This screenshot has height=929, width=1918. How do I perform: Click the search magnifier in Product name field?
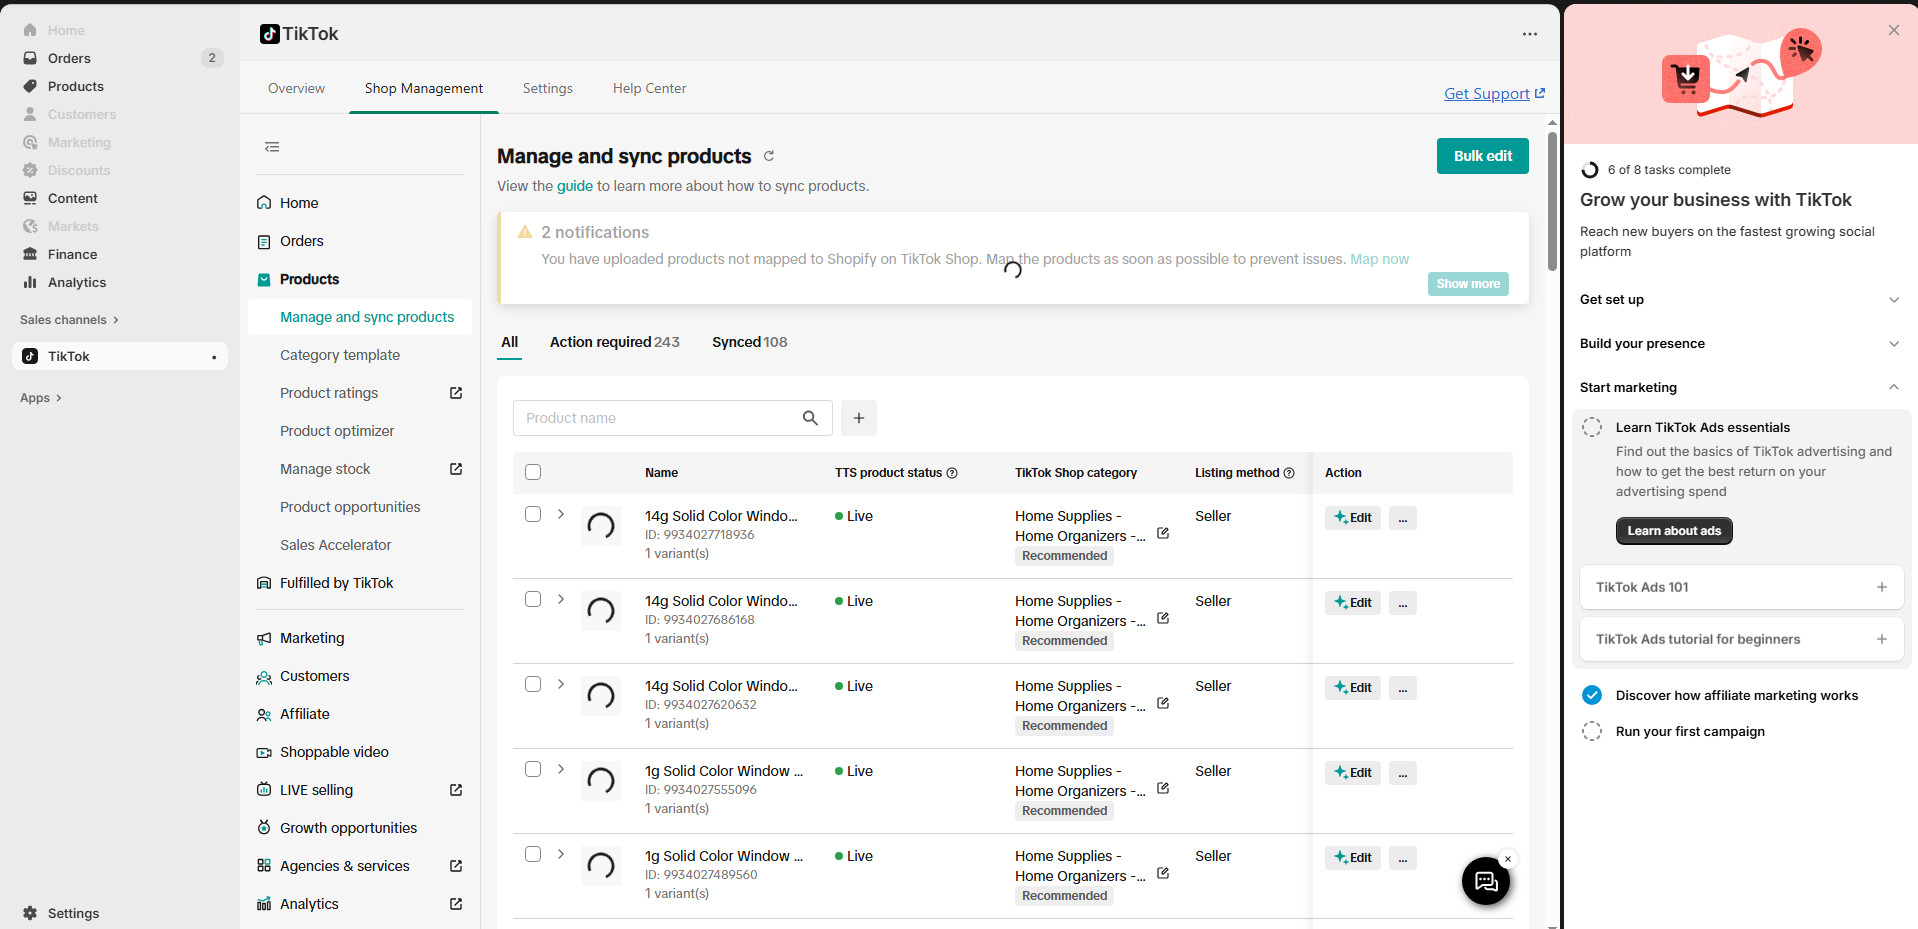point(810,418)
